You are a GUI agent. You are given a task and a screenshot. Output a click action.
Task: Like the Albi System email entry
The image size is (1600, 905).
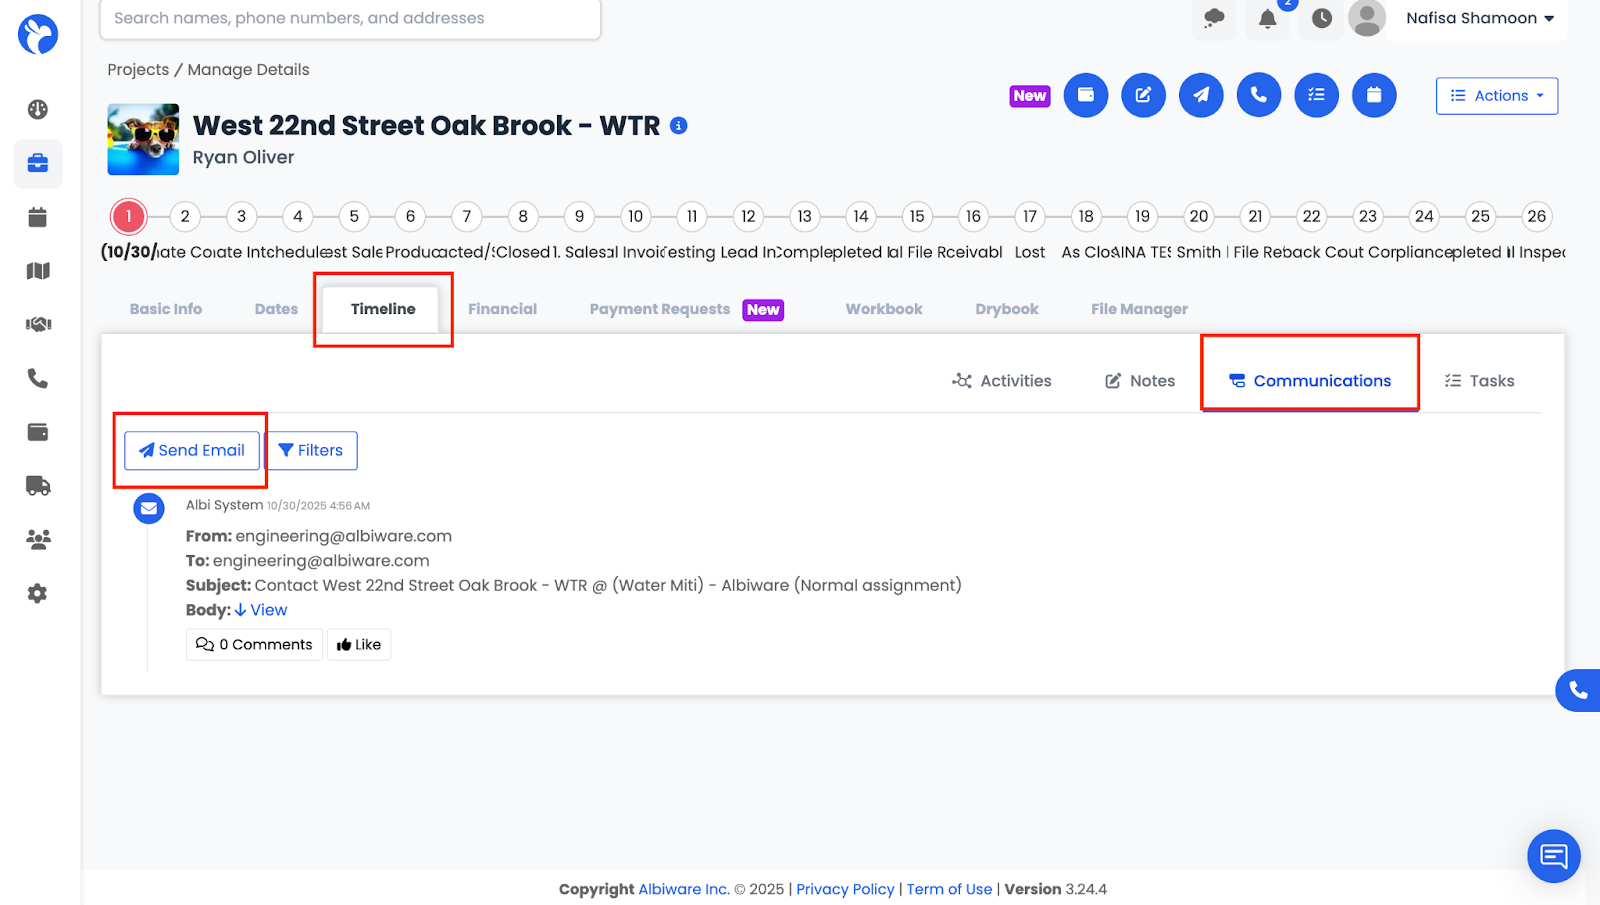pyautogui.click(x=359, y=645)
